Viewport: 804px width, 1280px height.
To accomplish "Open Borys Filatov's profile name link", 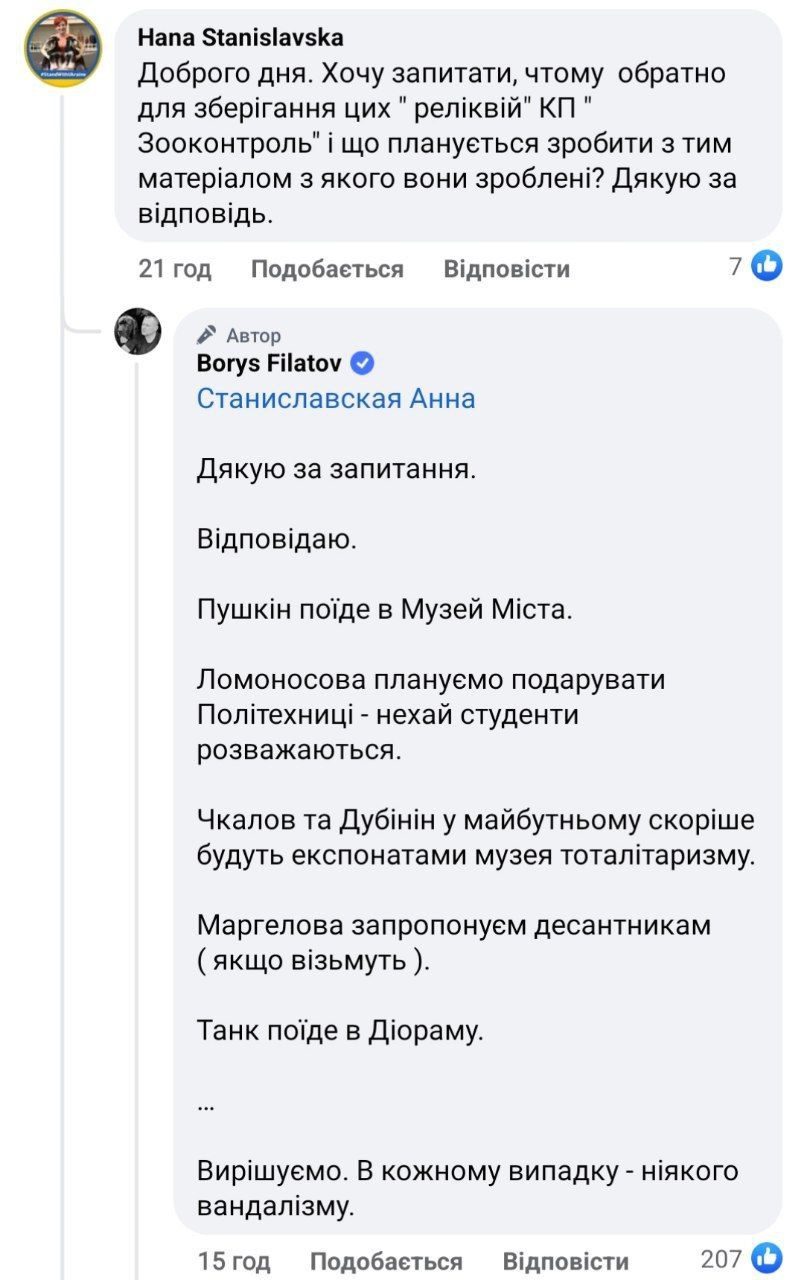I will point(268,363).
